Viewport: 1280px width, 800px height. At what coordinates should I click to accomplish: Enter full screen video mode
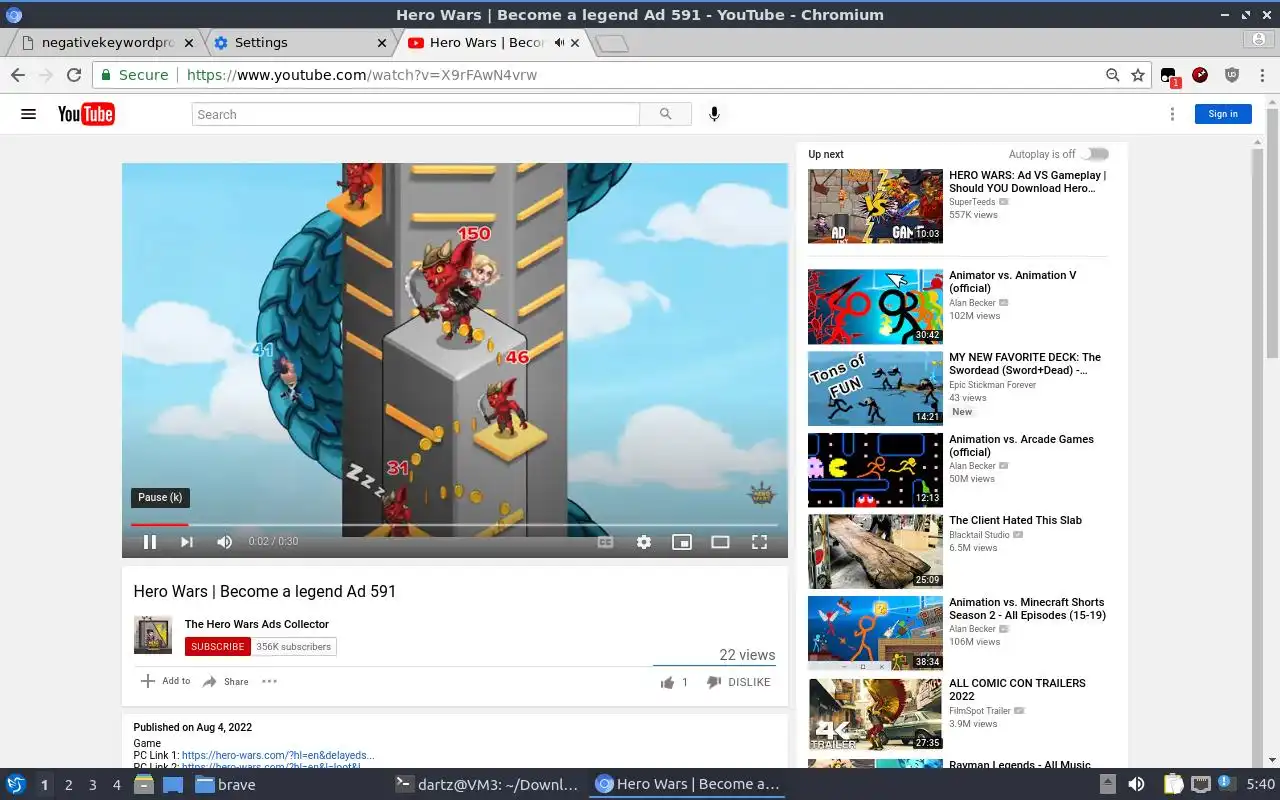tap(759, 542)
